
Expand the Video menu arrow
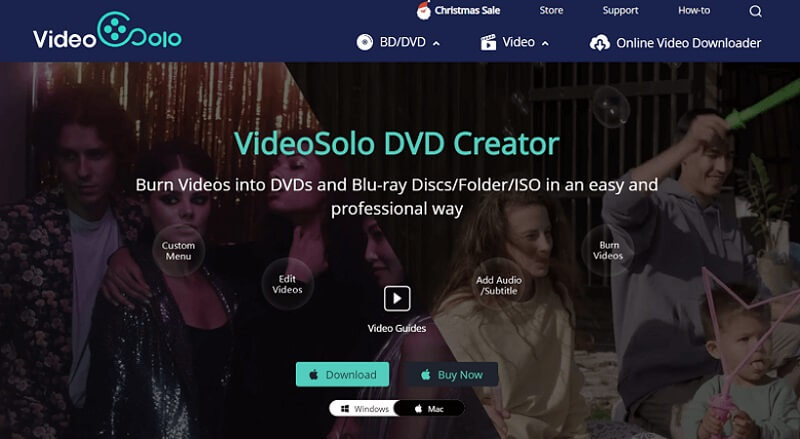point(545,44)
